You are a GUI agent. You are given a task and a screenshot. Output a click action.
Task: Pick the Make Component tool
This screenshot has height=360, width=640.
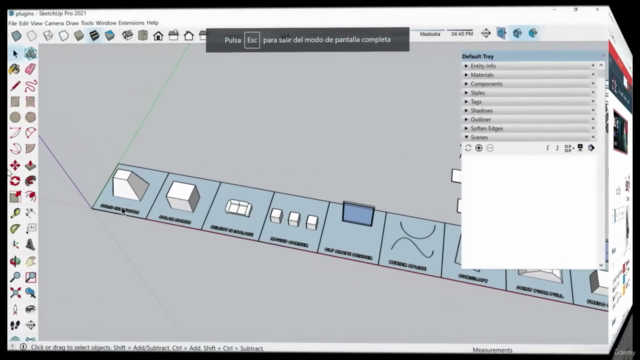click(x=30, y=53)
